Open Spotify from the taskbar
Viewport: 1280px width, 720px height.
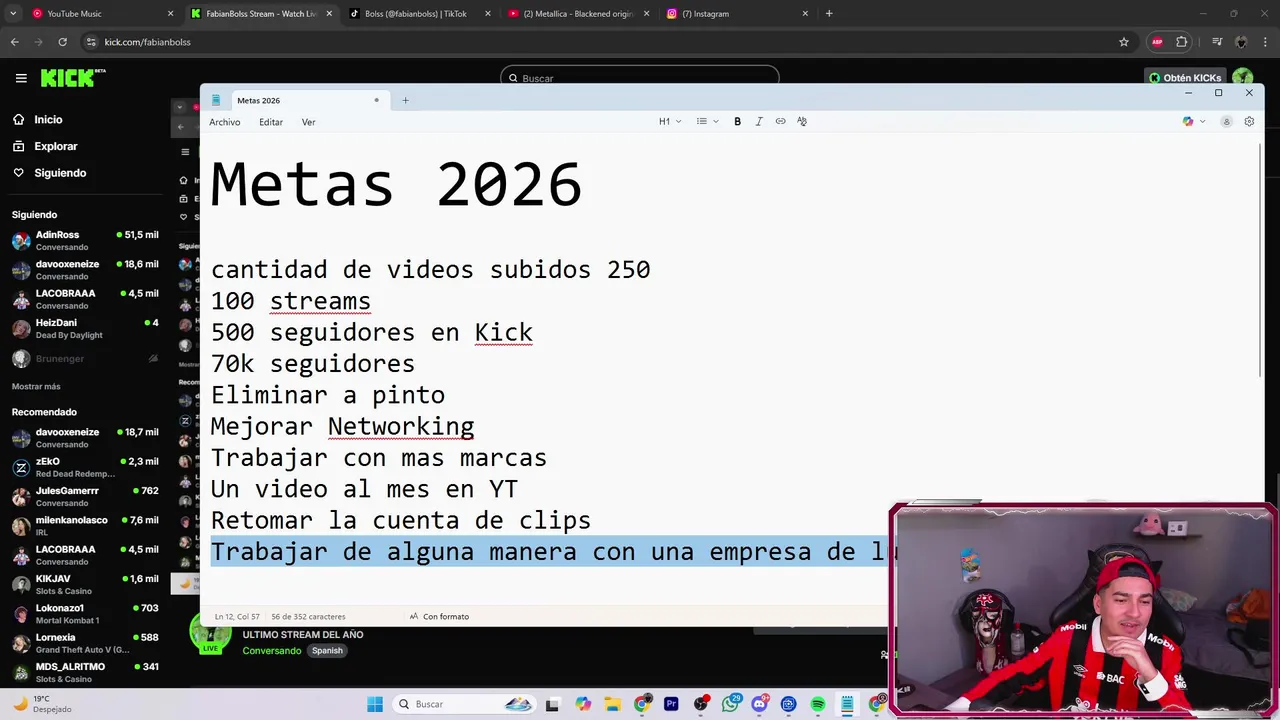click(x=817, y=704)
